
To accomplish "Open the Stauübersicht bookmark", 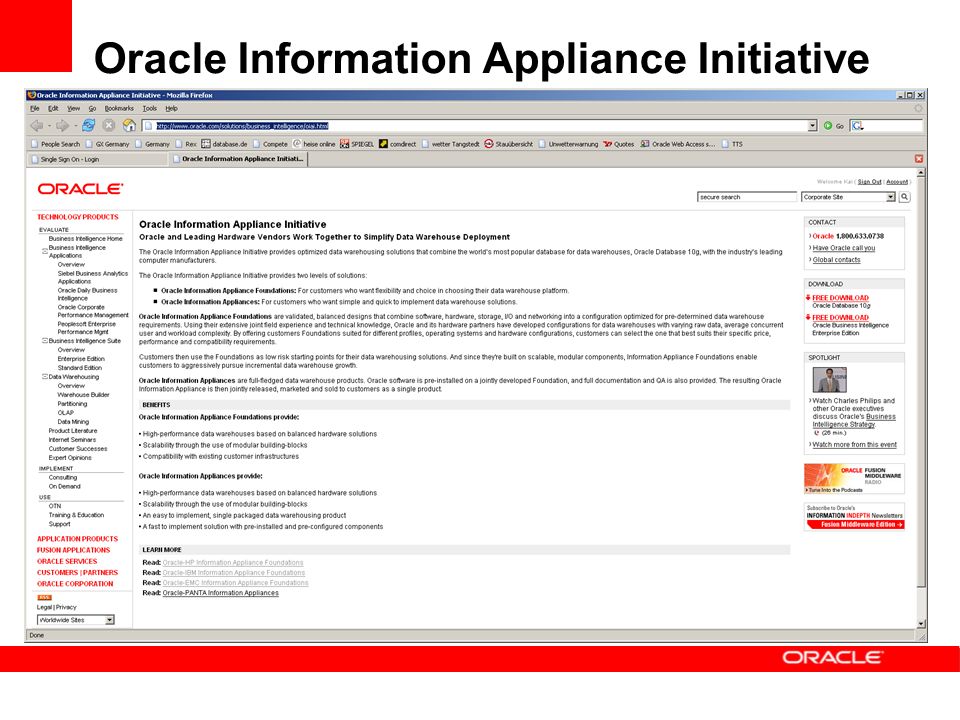I will (x=509, y=144).
